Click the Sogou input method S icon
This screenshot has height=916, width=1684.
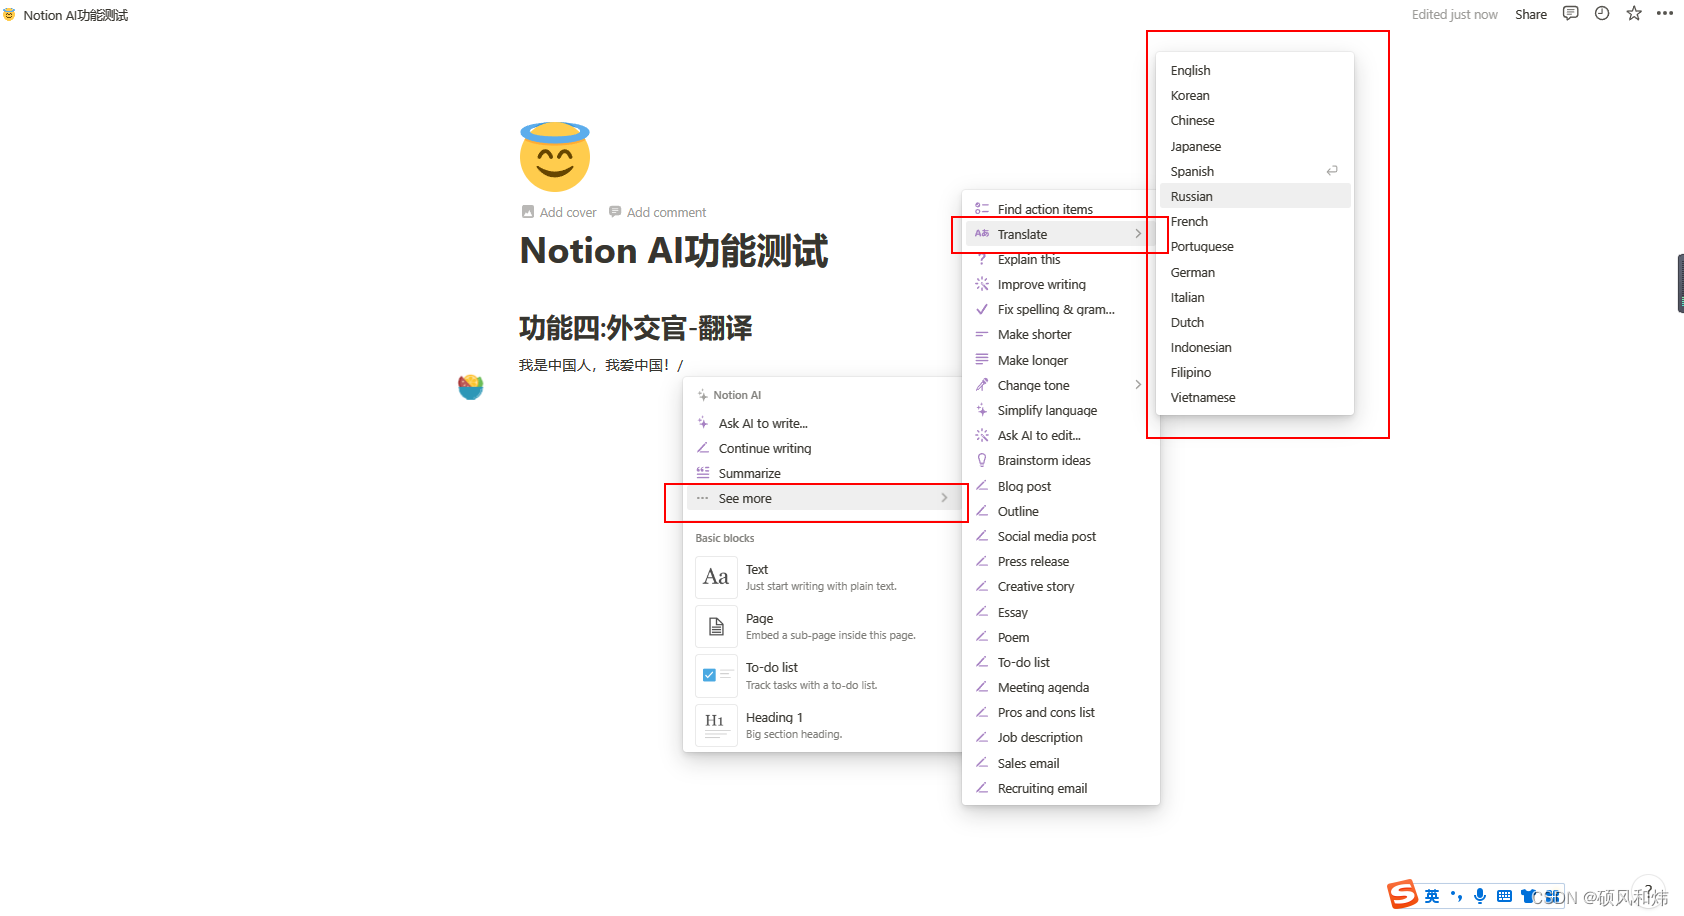(x=1402, y=895)
